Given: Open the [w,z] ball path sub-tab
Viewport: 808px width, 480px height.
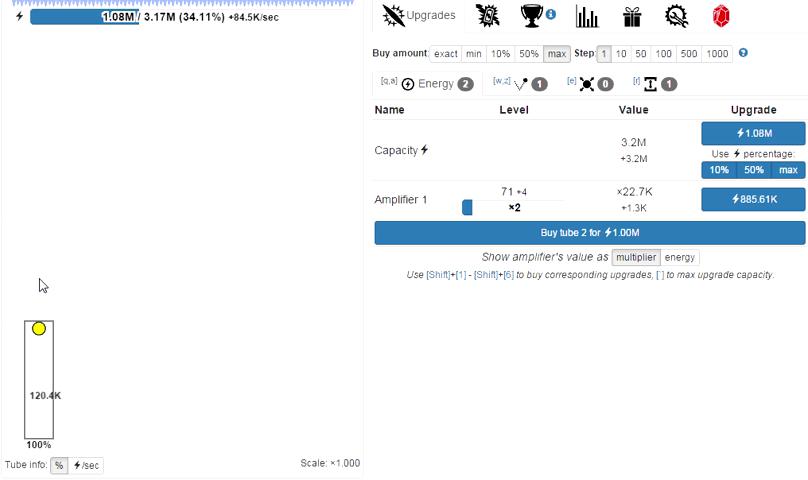Looking at the screenshot, I should tap(520, 84).
